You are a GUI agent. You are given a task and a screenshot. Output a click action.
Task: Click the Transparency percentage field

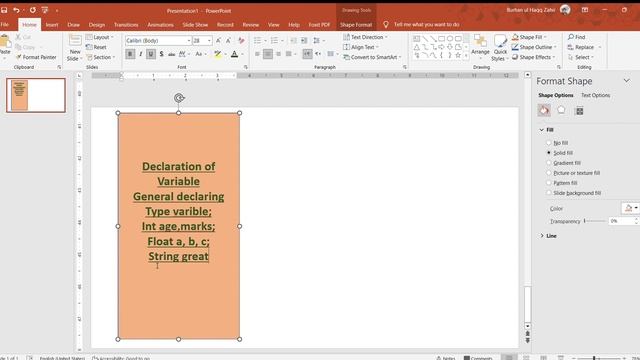click(622, 221)
